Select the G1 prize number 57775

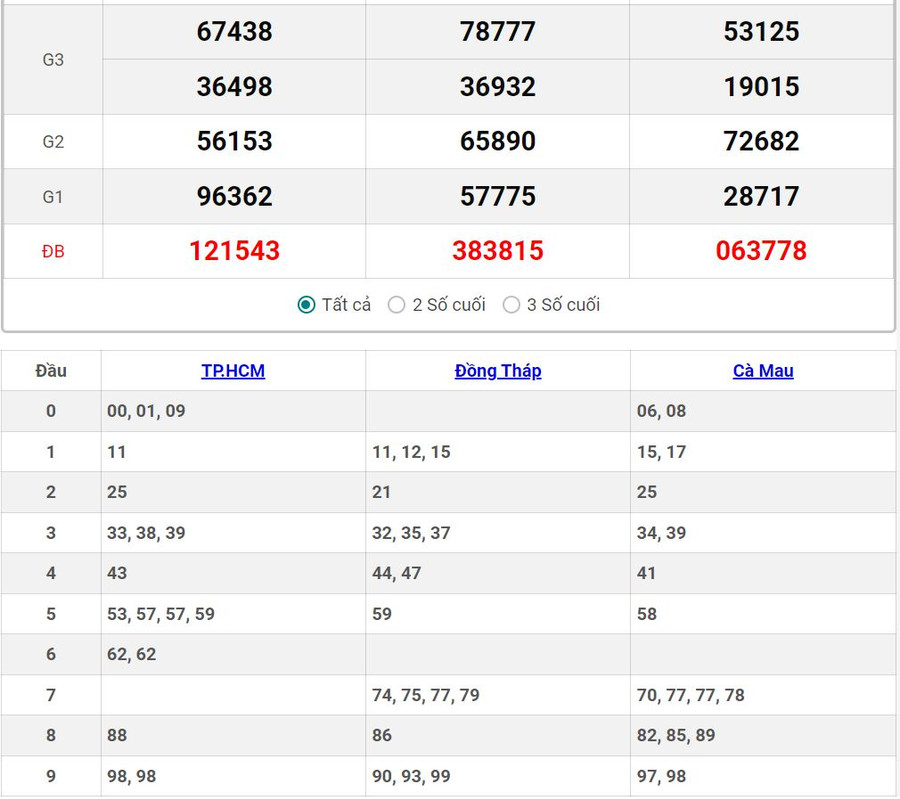[x=498, y=196]
